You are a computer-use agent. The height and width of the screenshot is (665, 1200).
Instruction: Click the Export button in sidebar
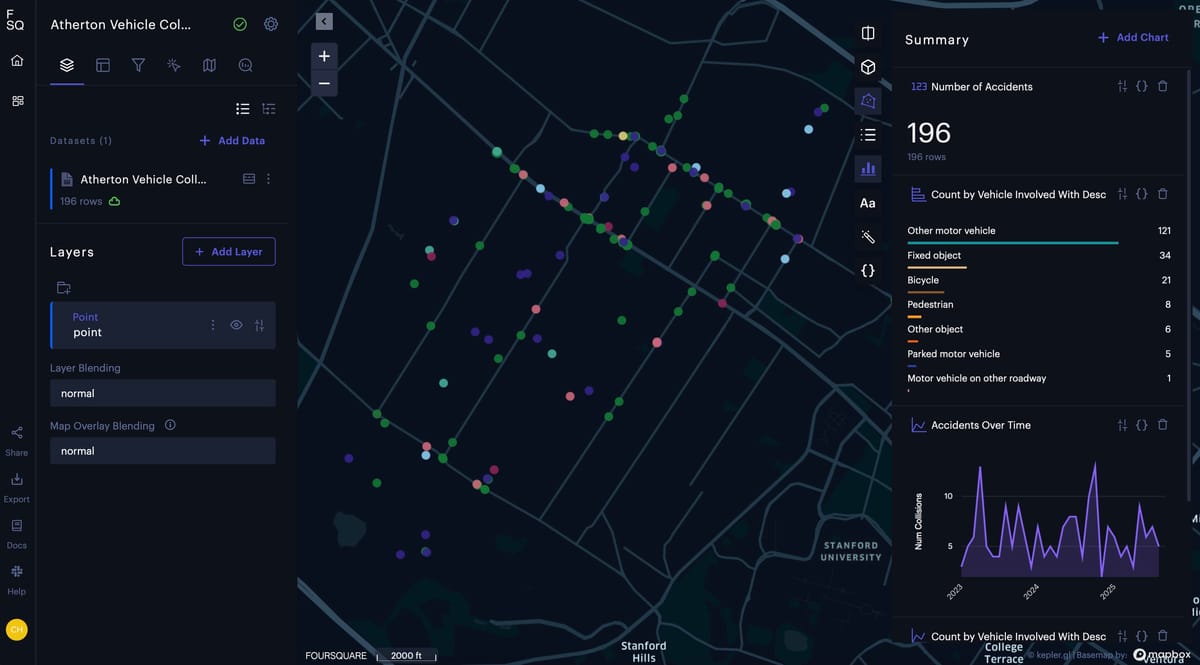click(17, 488)
